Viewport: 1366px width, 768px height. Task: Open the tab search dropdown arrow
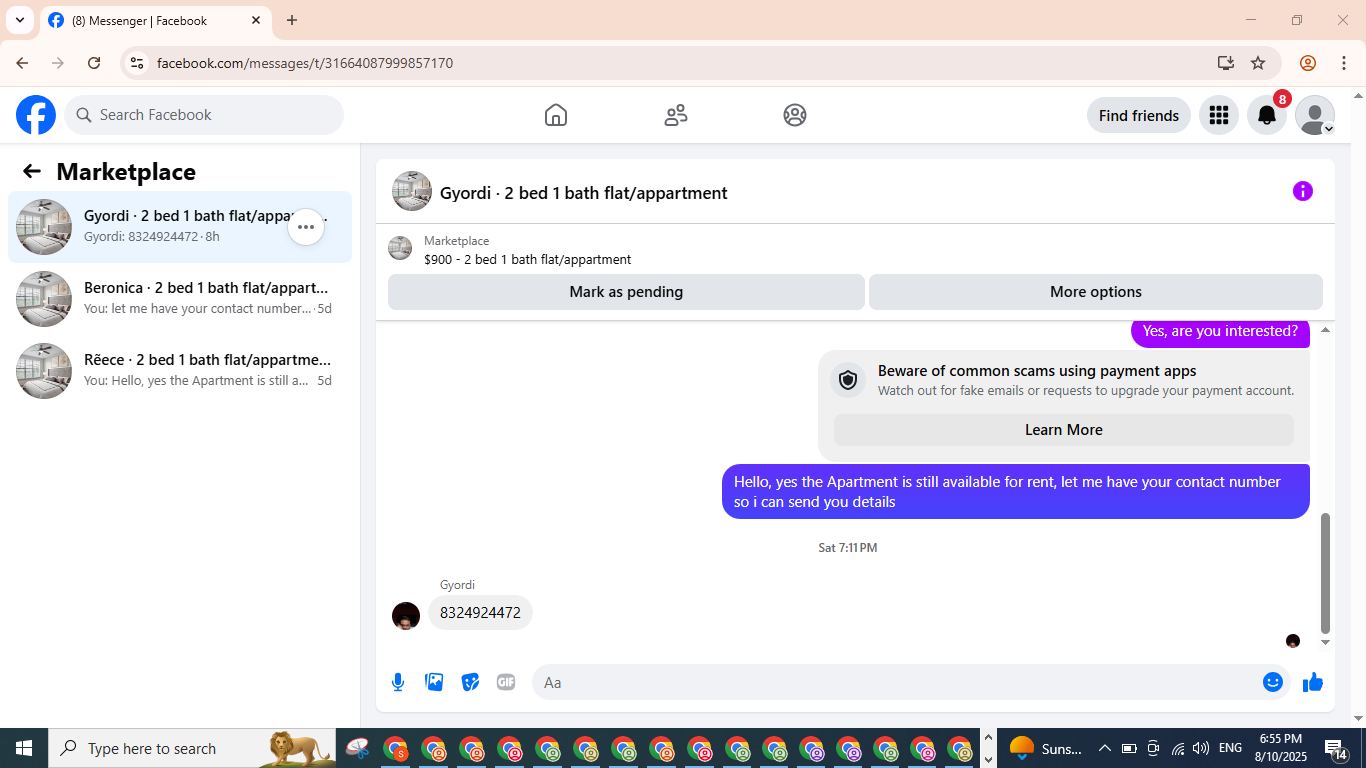(20, 20)
